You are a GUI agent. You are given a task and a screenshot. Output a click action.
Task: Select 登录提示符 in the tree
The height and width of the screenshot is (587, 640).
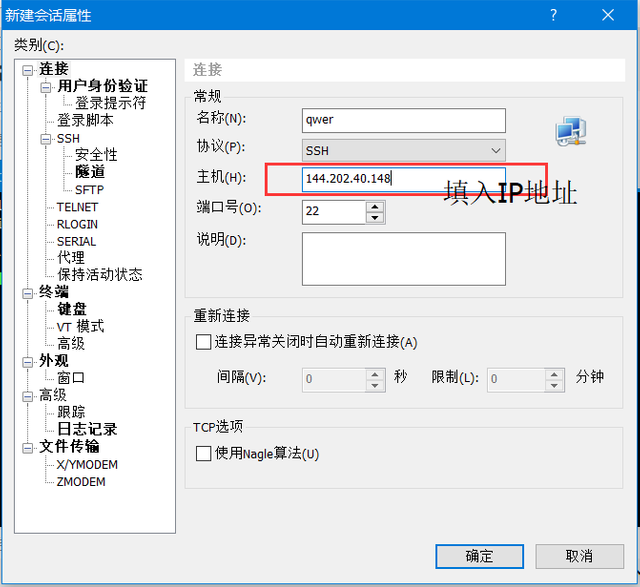coord(110,103)
